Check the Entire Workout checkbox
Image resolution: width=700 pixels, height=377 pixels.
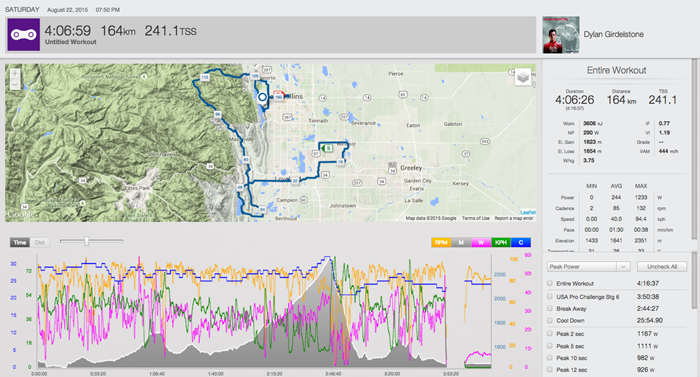pyautogui.click(x=550, y=283)
